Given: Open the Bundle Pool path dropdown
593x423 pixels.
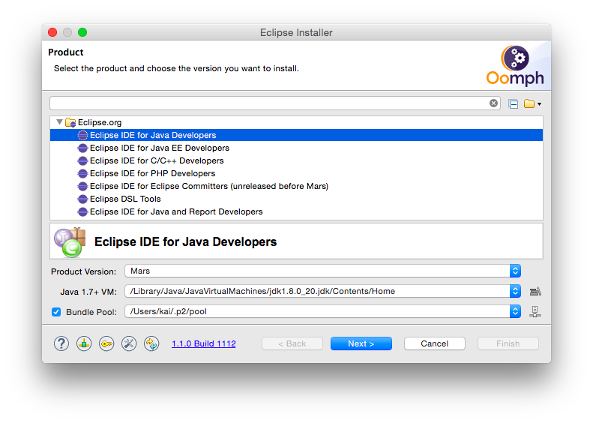Looking at the screenshot, I should 323,311.
